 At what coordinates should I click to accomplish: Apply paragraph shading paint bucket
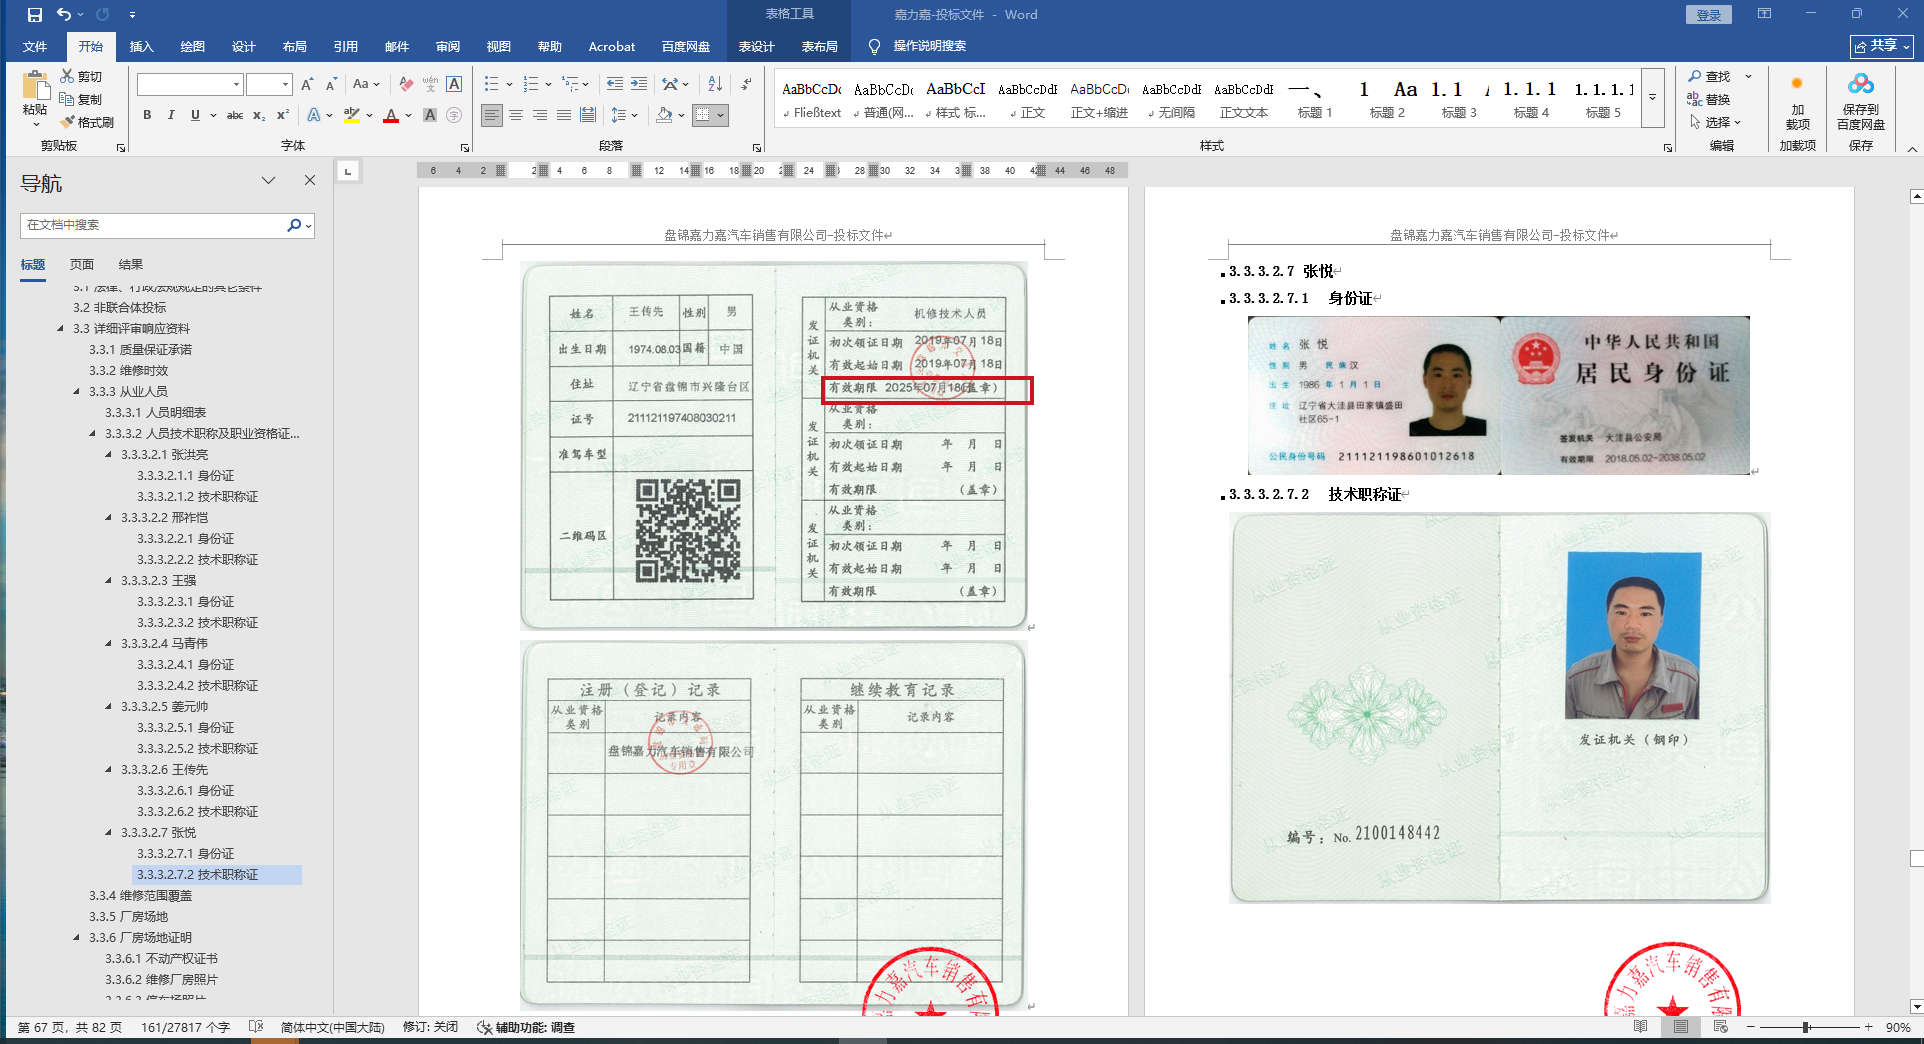pyautogui.click(x=664, y=115)
